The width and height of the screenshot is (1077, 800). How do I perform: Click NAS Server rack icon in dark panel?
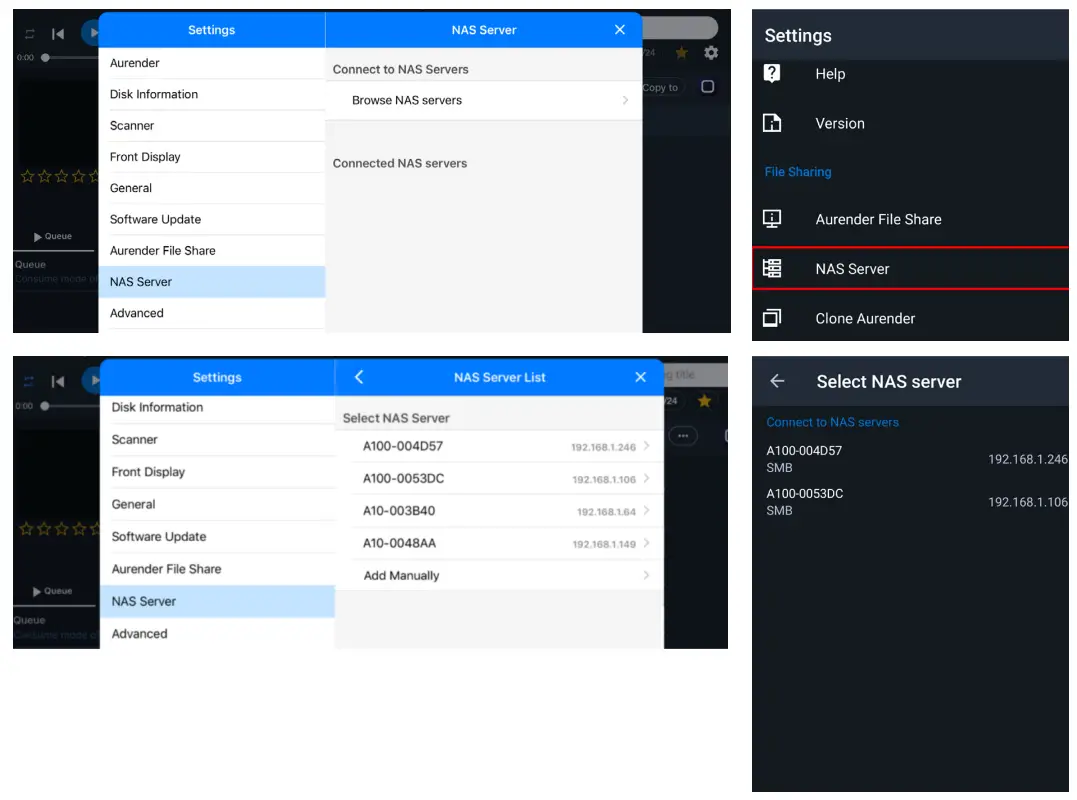tap(772, 268)
